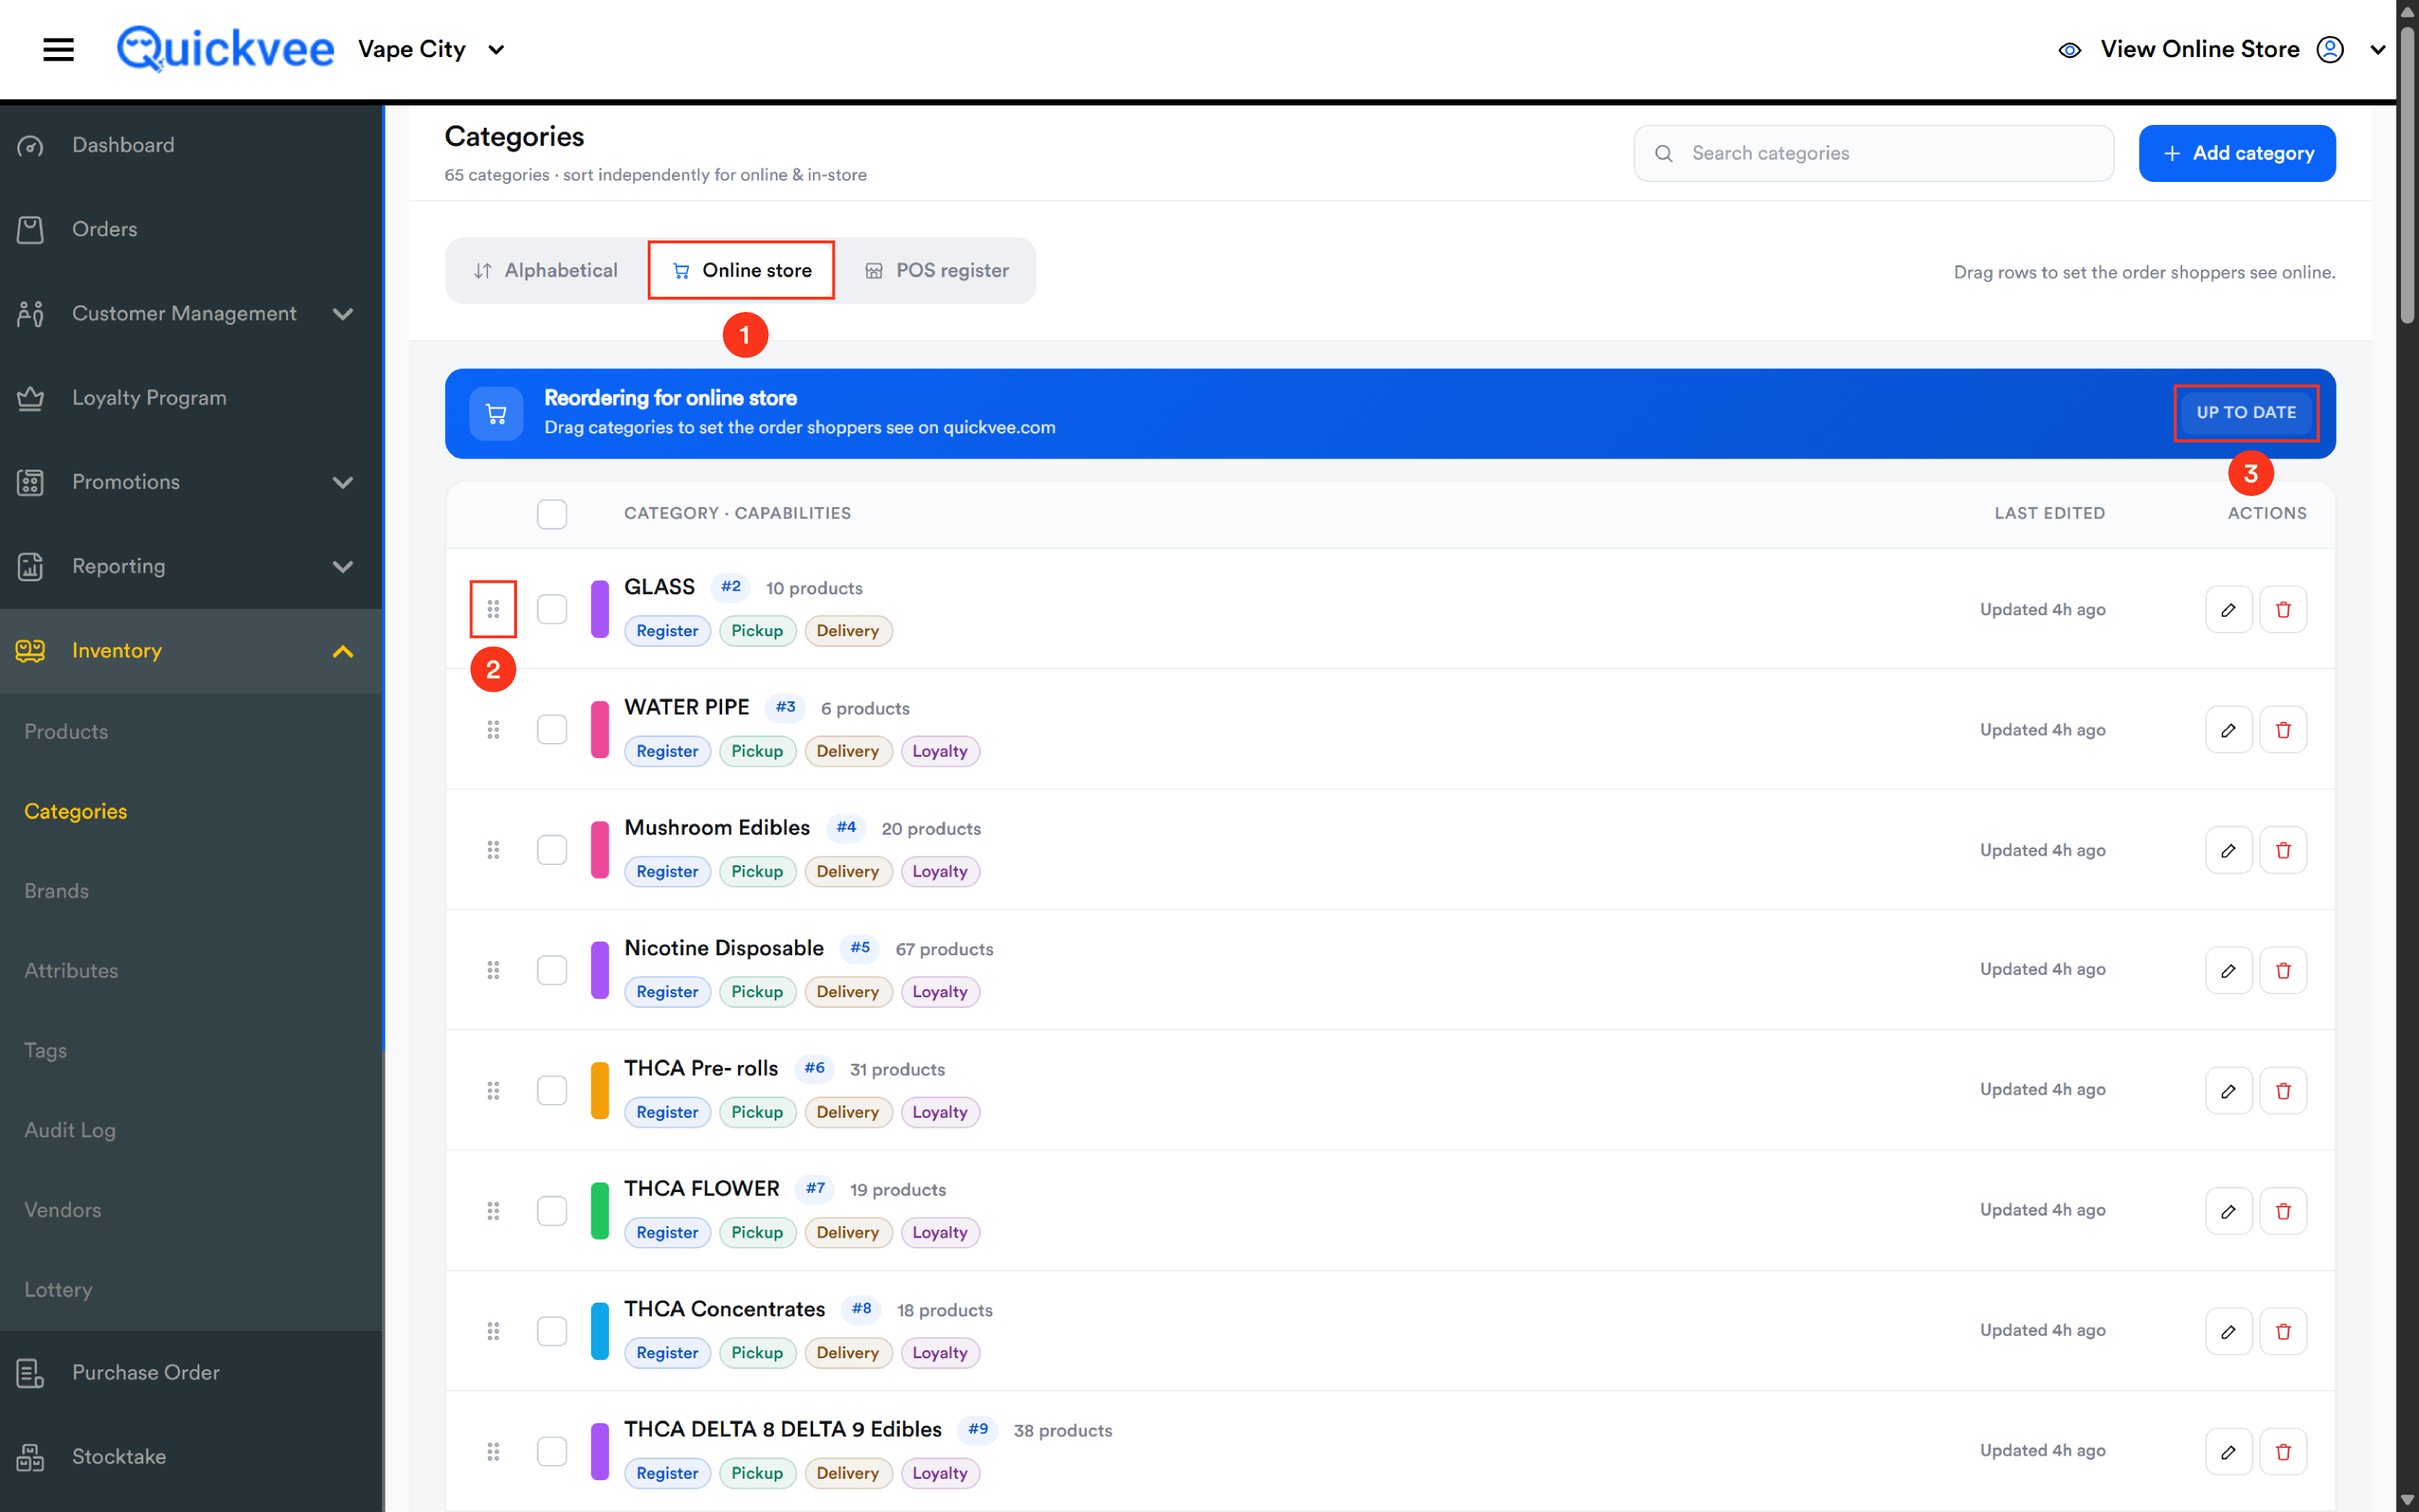Click the Search categories input field
The width and height of the screenshot is (2419, 1512).
(x=1873, y=153)
